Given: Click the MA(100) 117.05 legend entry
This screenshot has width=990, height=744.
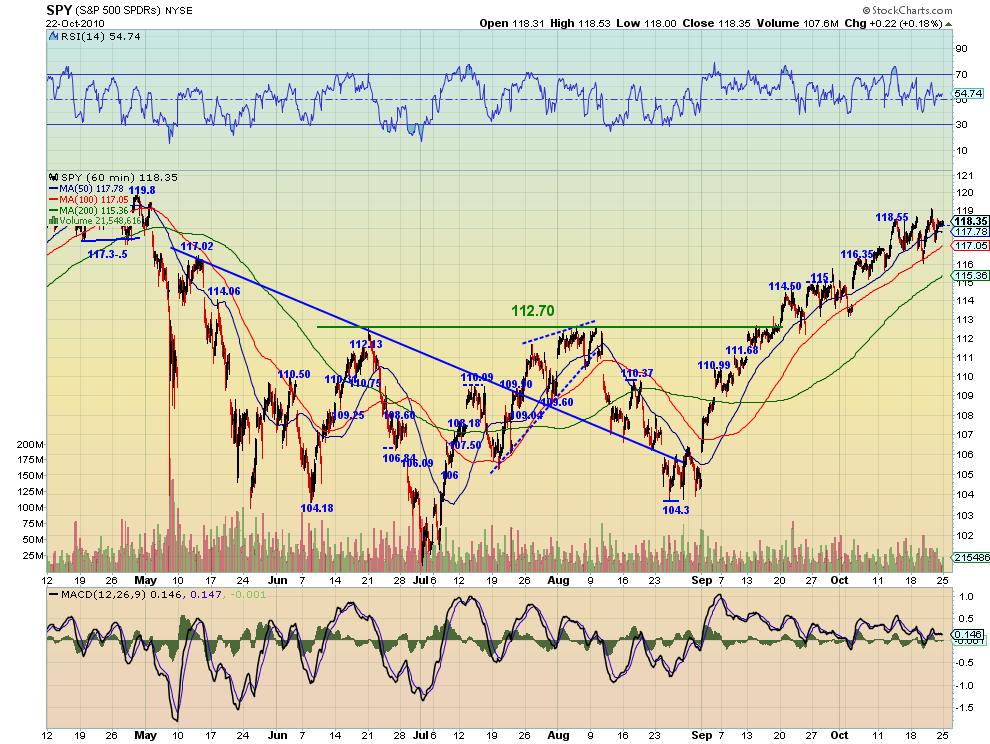Looking at the screenshot, I should click(x=88, y=199).
